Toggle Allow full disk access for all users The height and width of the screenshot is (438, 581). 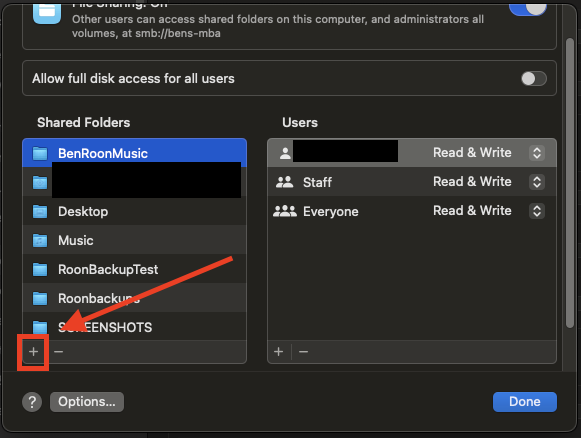(534, 79)
